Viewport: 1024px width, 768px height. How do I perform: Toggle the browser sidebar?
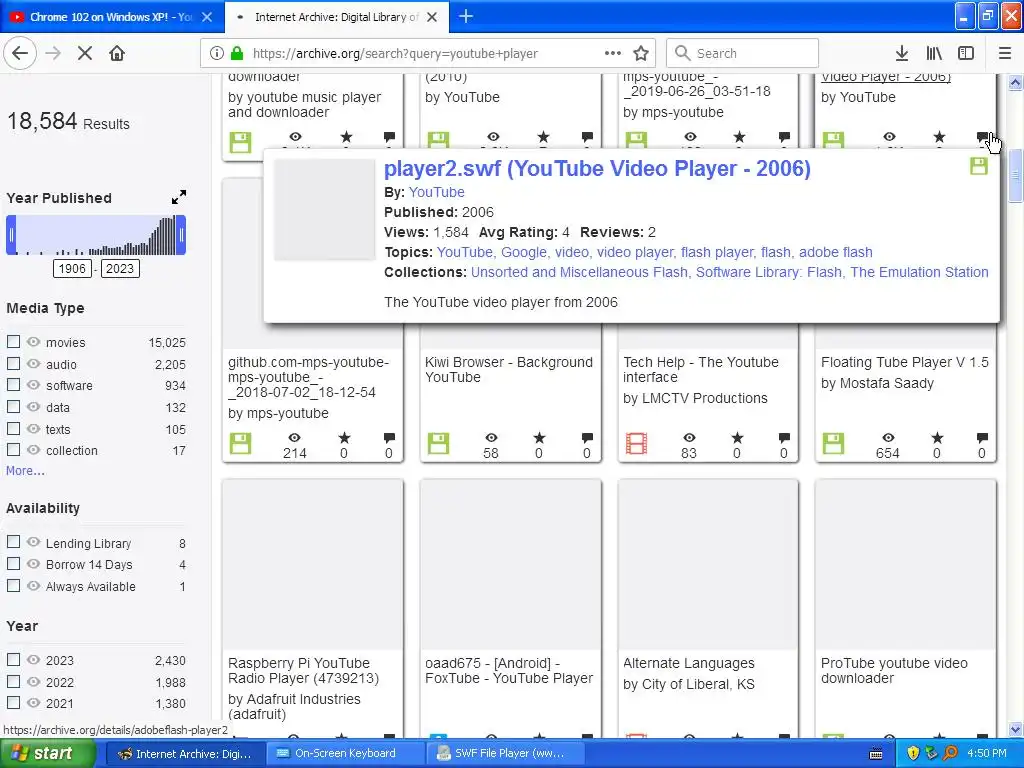(966, 53)
